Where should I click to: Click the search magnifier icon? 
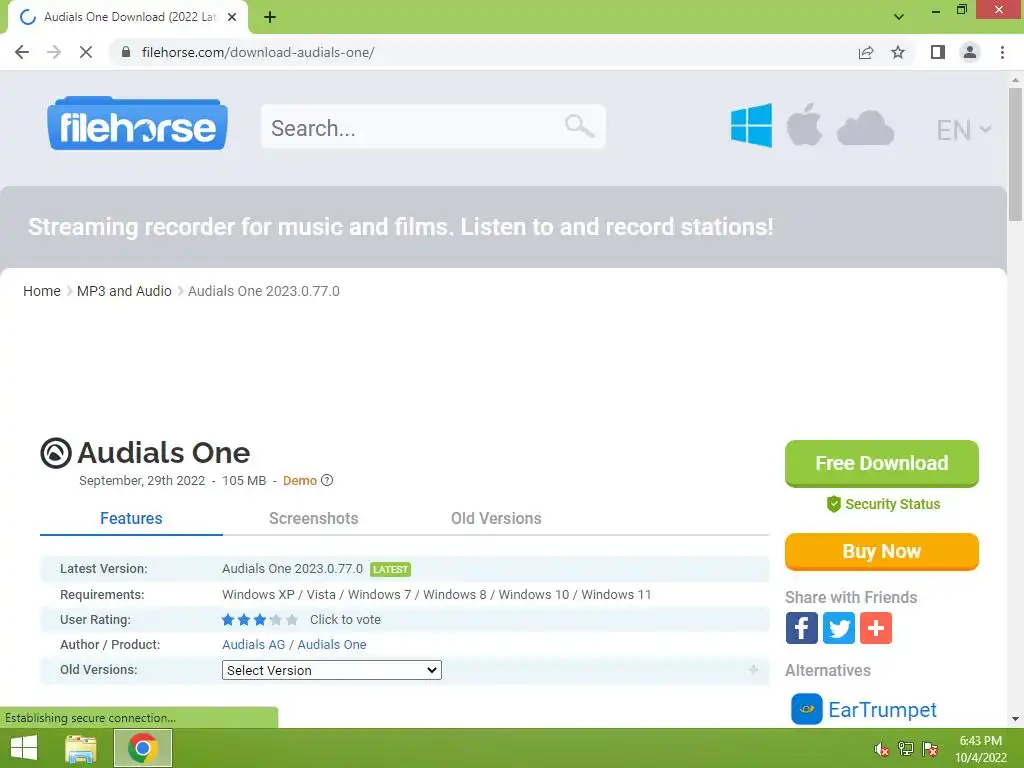579,125
